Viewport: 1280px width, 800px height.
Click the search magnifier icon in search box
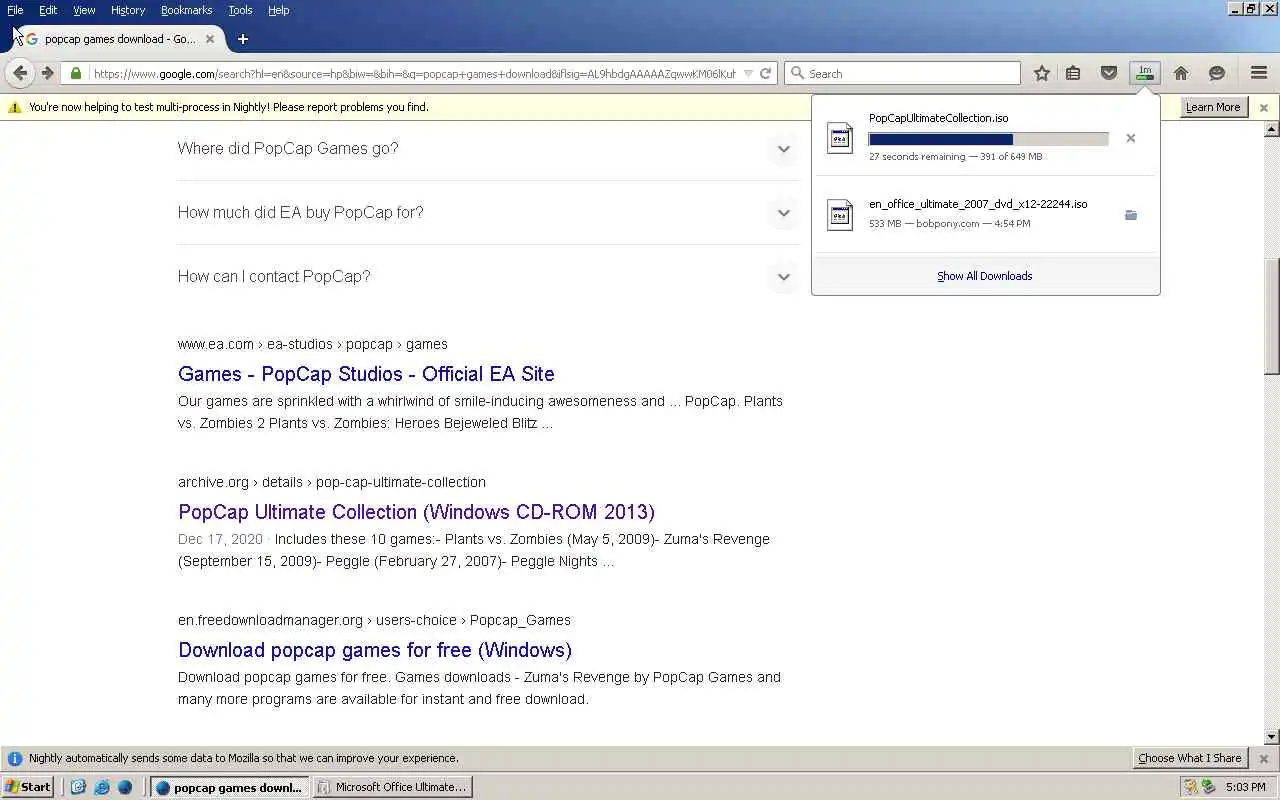pyautogui.click(x=797, y=73)
